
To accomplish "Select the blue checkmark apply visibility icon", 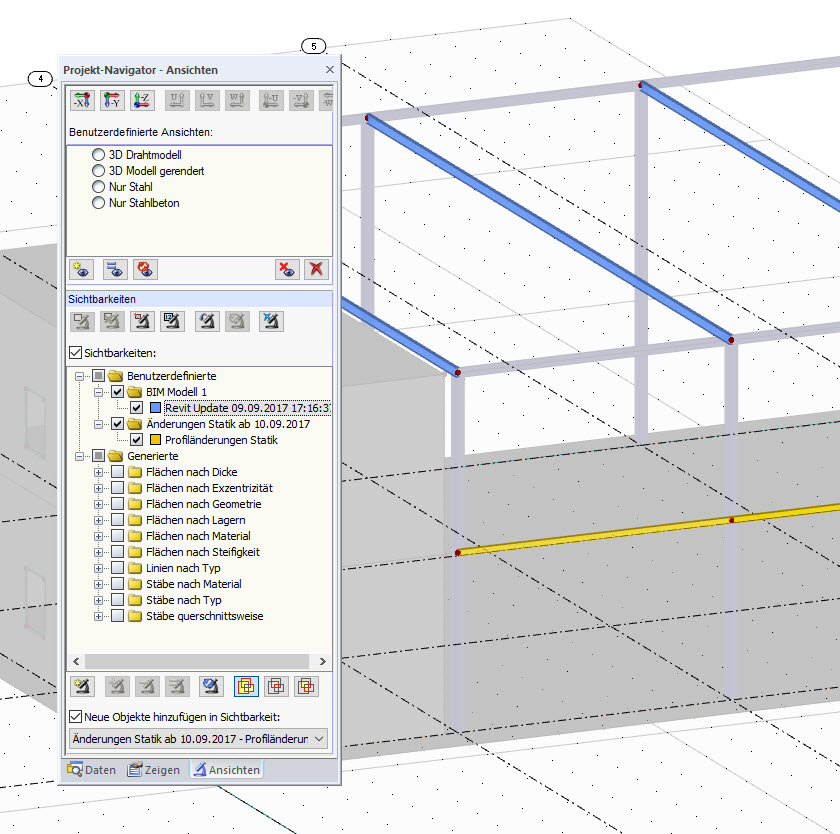I will (209, 686).
